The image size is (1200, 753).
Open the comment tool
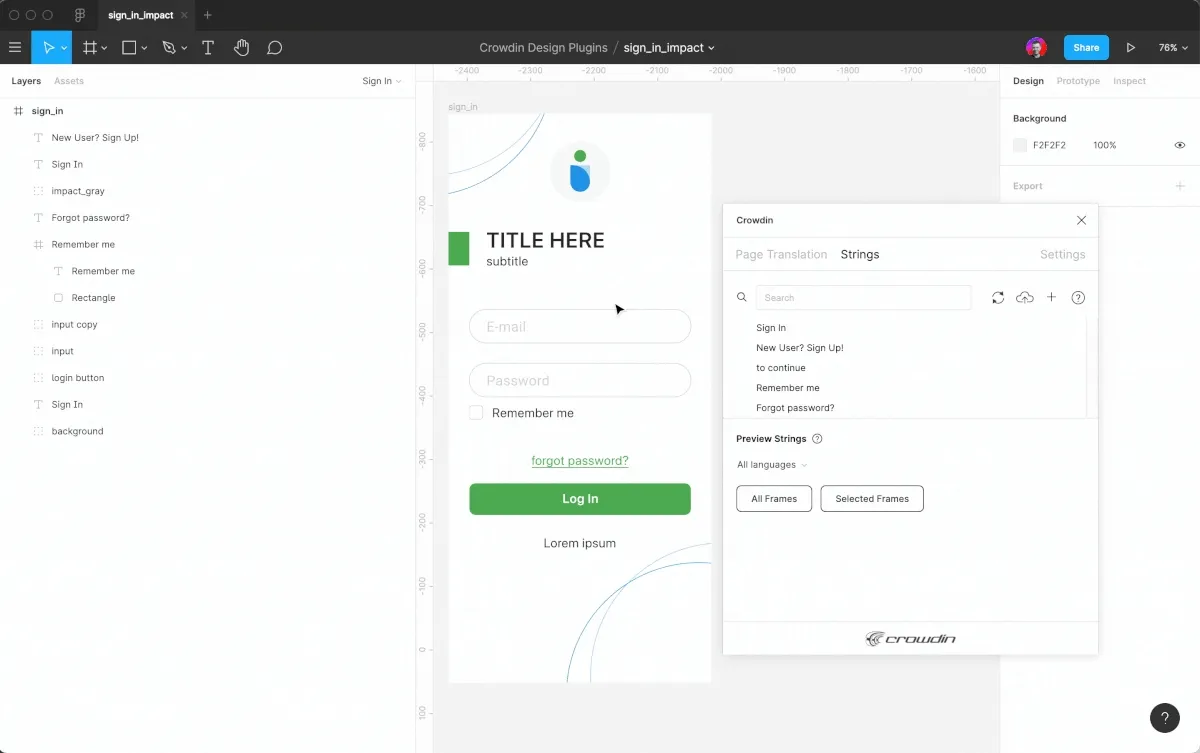click(274, 47)
